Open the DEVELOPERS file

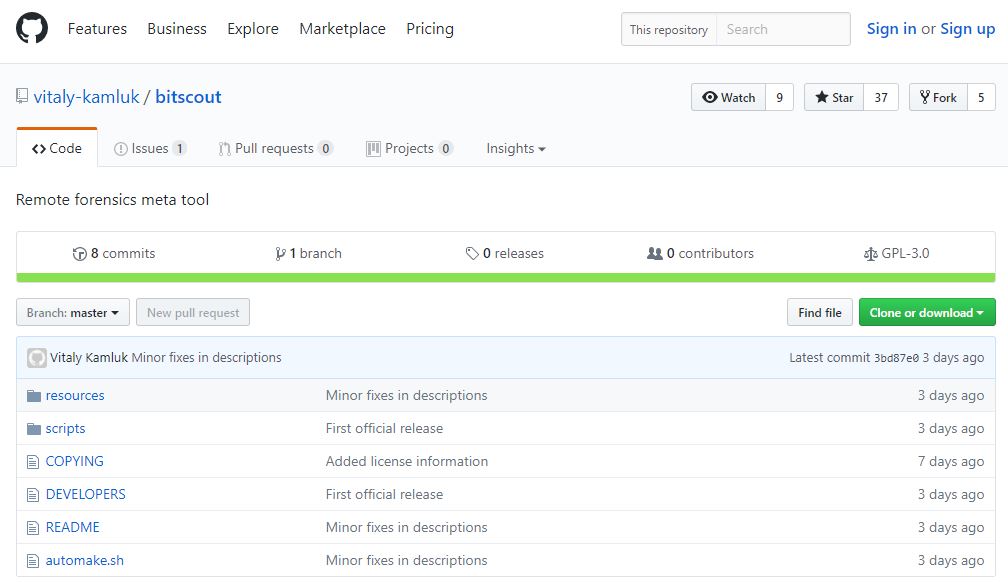[86, 495]
